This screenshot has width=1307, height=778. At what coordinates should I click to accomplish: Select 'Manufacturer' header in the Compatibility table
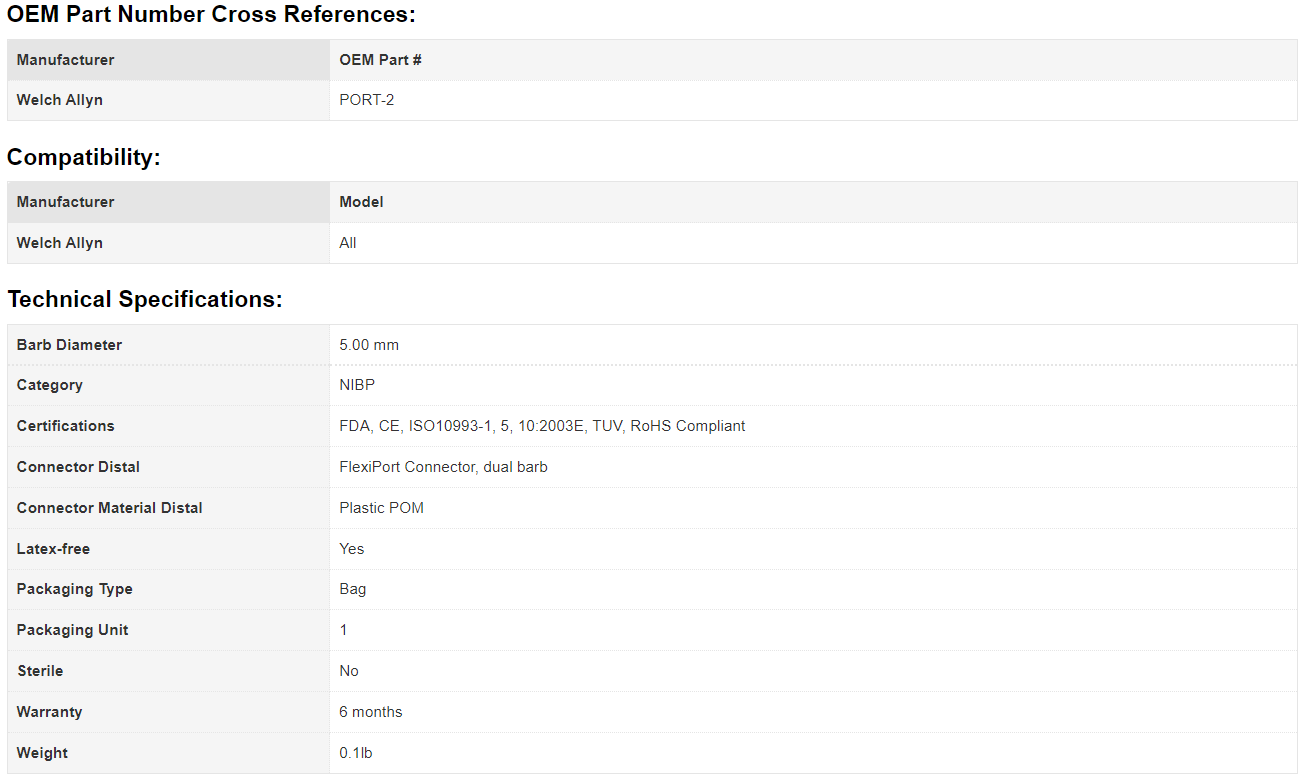[x=65, y=202]
